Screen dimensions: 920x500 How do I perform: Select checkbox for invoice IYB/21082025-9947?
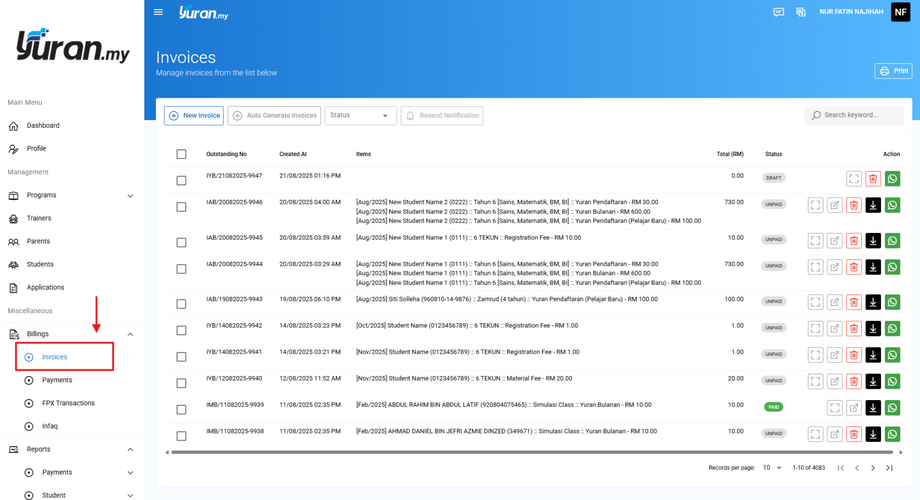(181, 181)
